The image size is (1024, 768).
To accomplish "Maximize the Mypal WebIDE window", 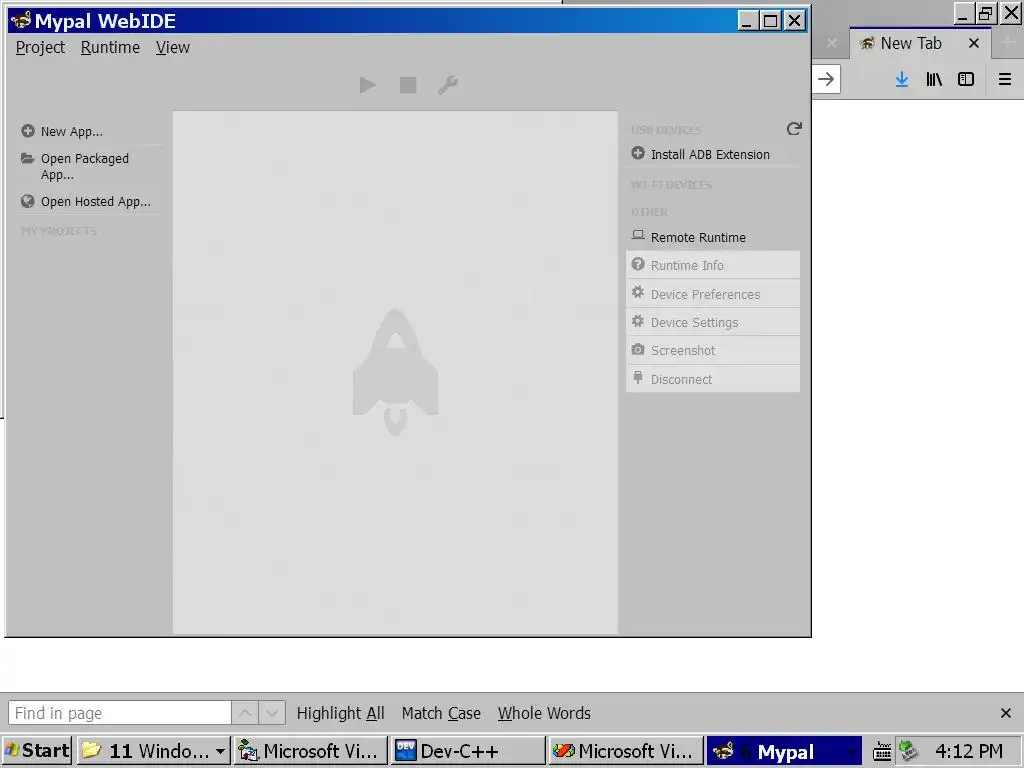I will point(771,21).
